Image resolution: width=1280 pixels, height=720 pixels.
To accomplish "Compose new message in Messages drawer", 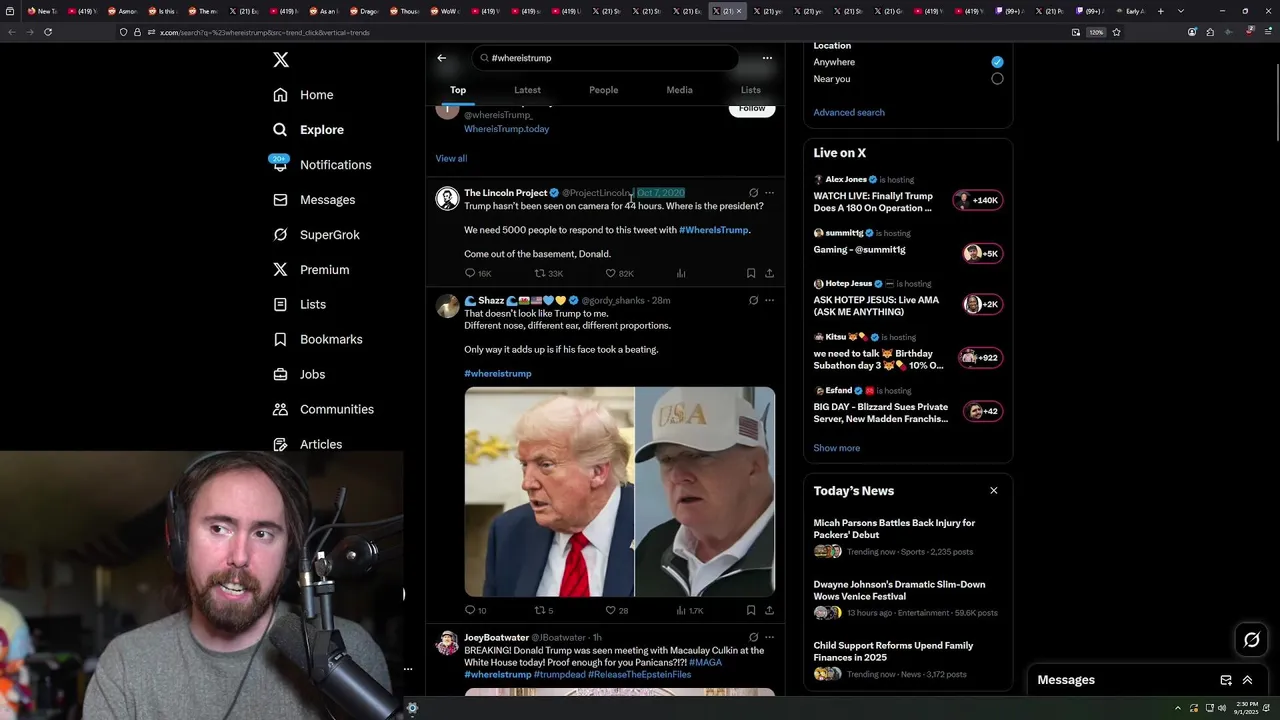I will 1226,680.
